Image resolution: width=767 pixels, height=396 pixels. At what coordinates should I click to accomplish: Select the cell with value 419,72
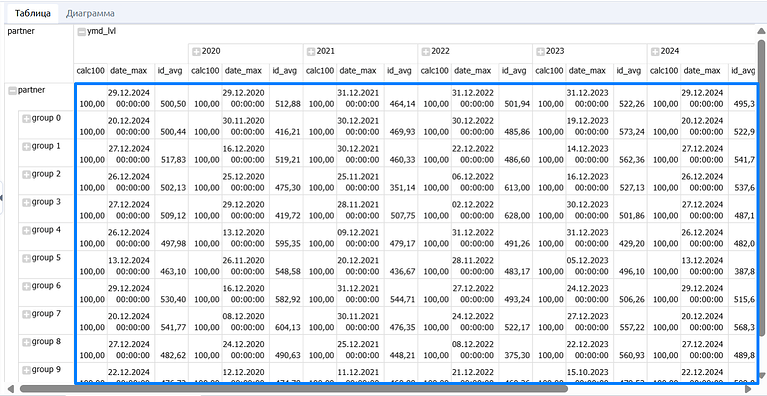pos(286,209)
